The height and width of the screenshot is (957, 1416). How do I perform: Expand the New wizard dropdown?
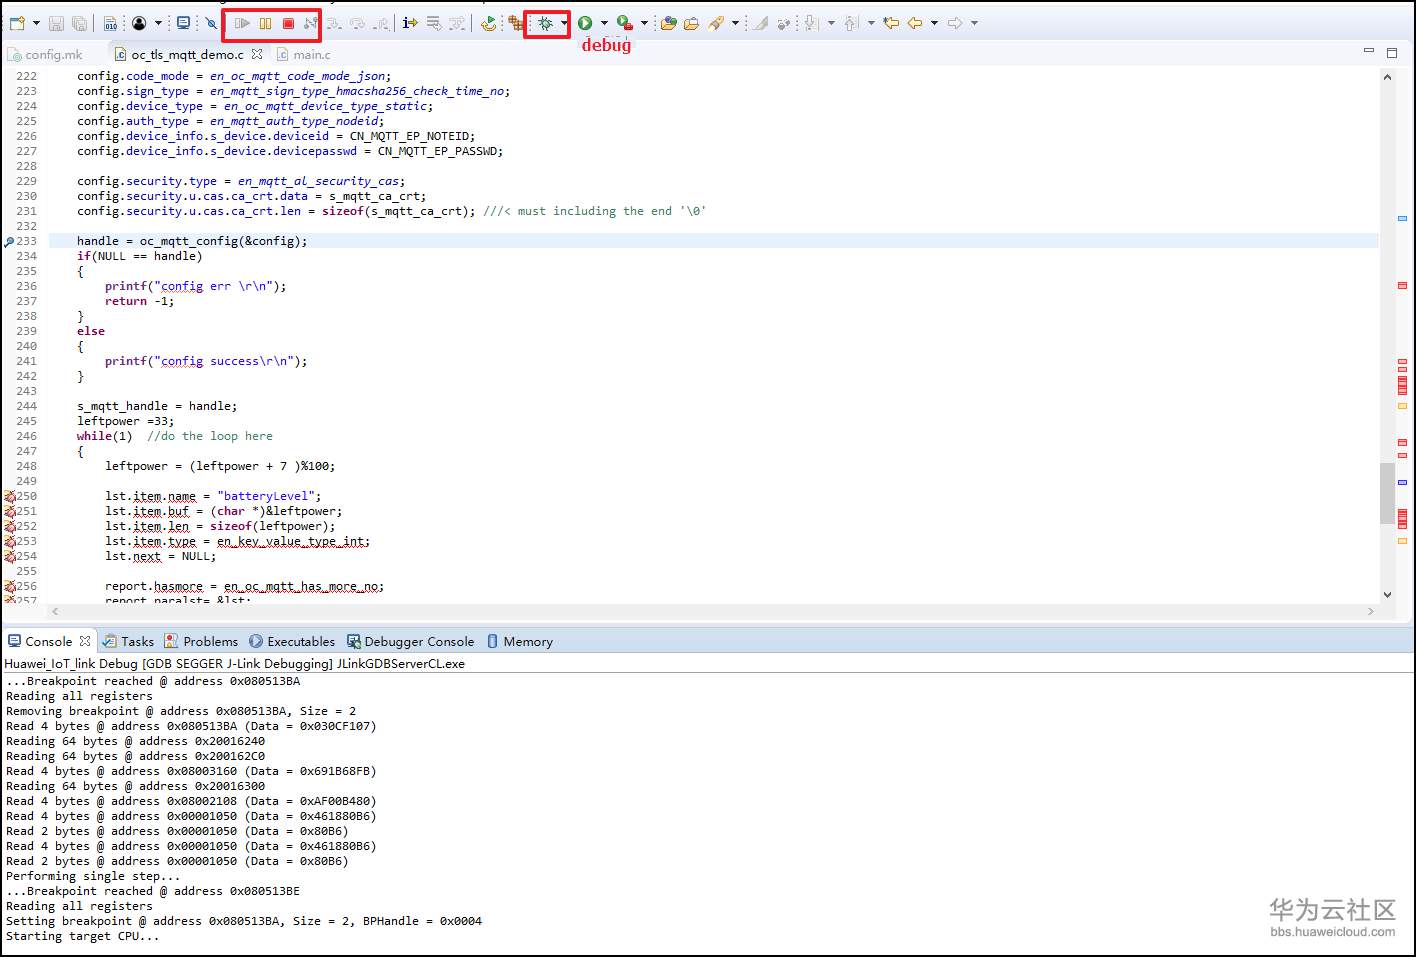[x=35, y=22]
